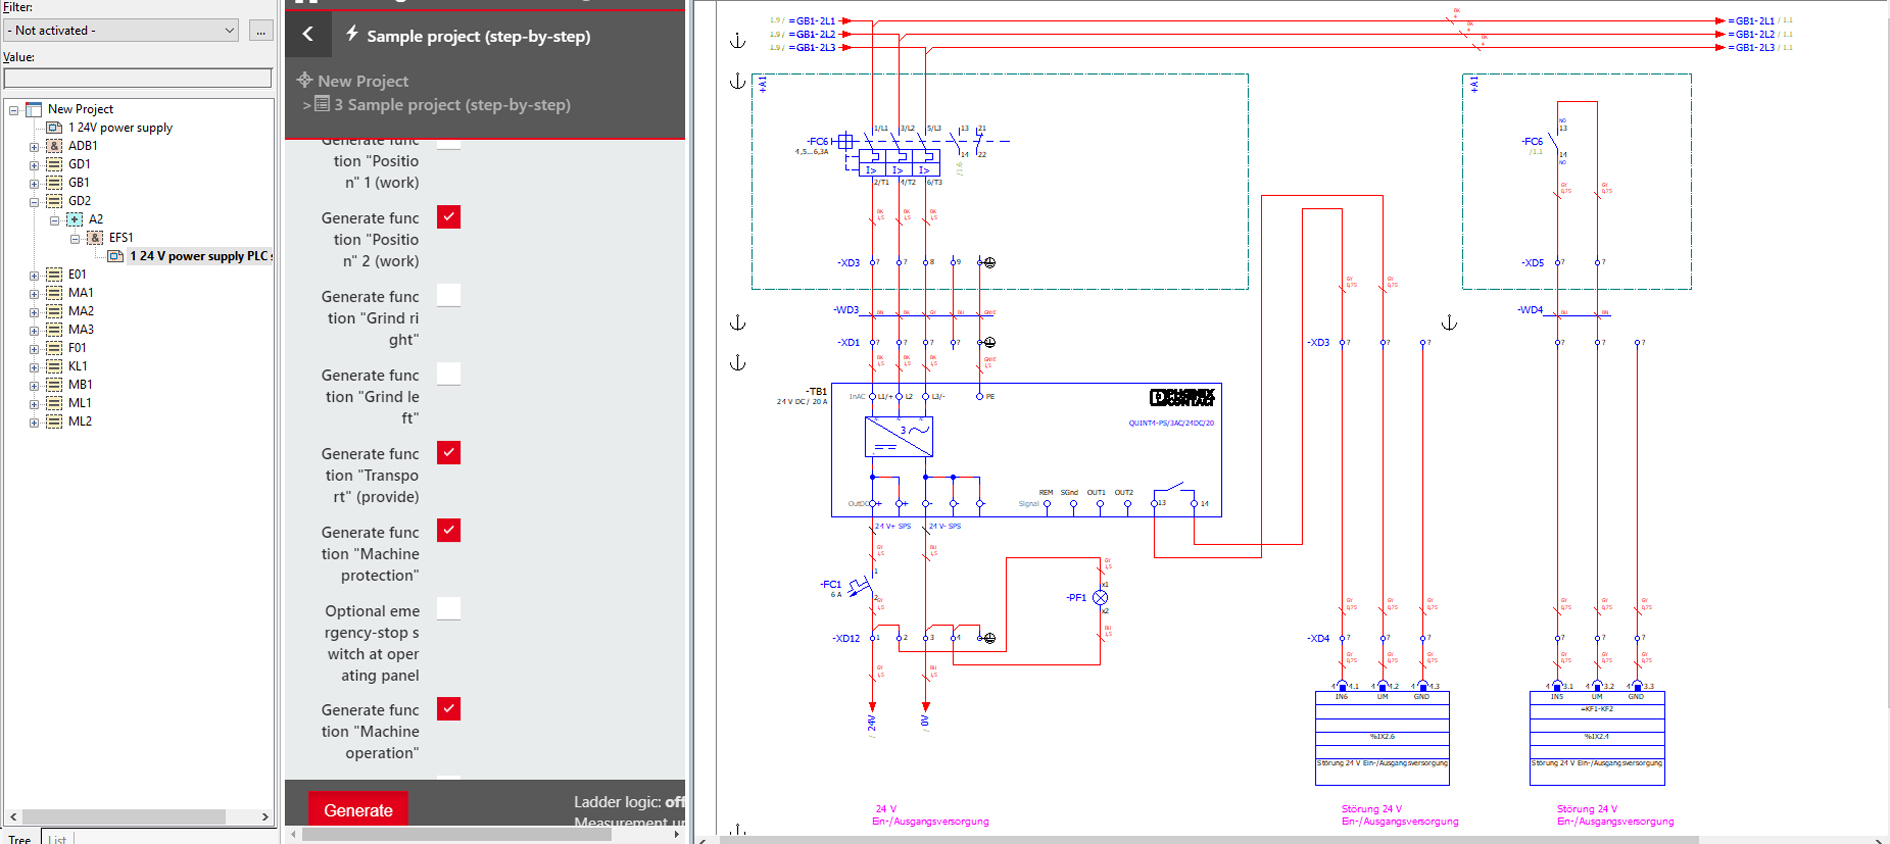This screenshot has width=1890, height=844.
Task: Collapse the GD2 tree node
Action: click(34, 202)
